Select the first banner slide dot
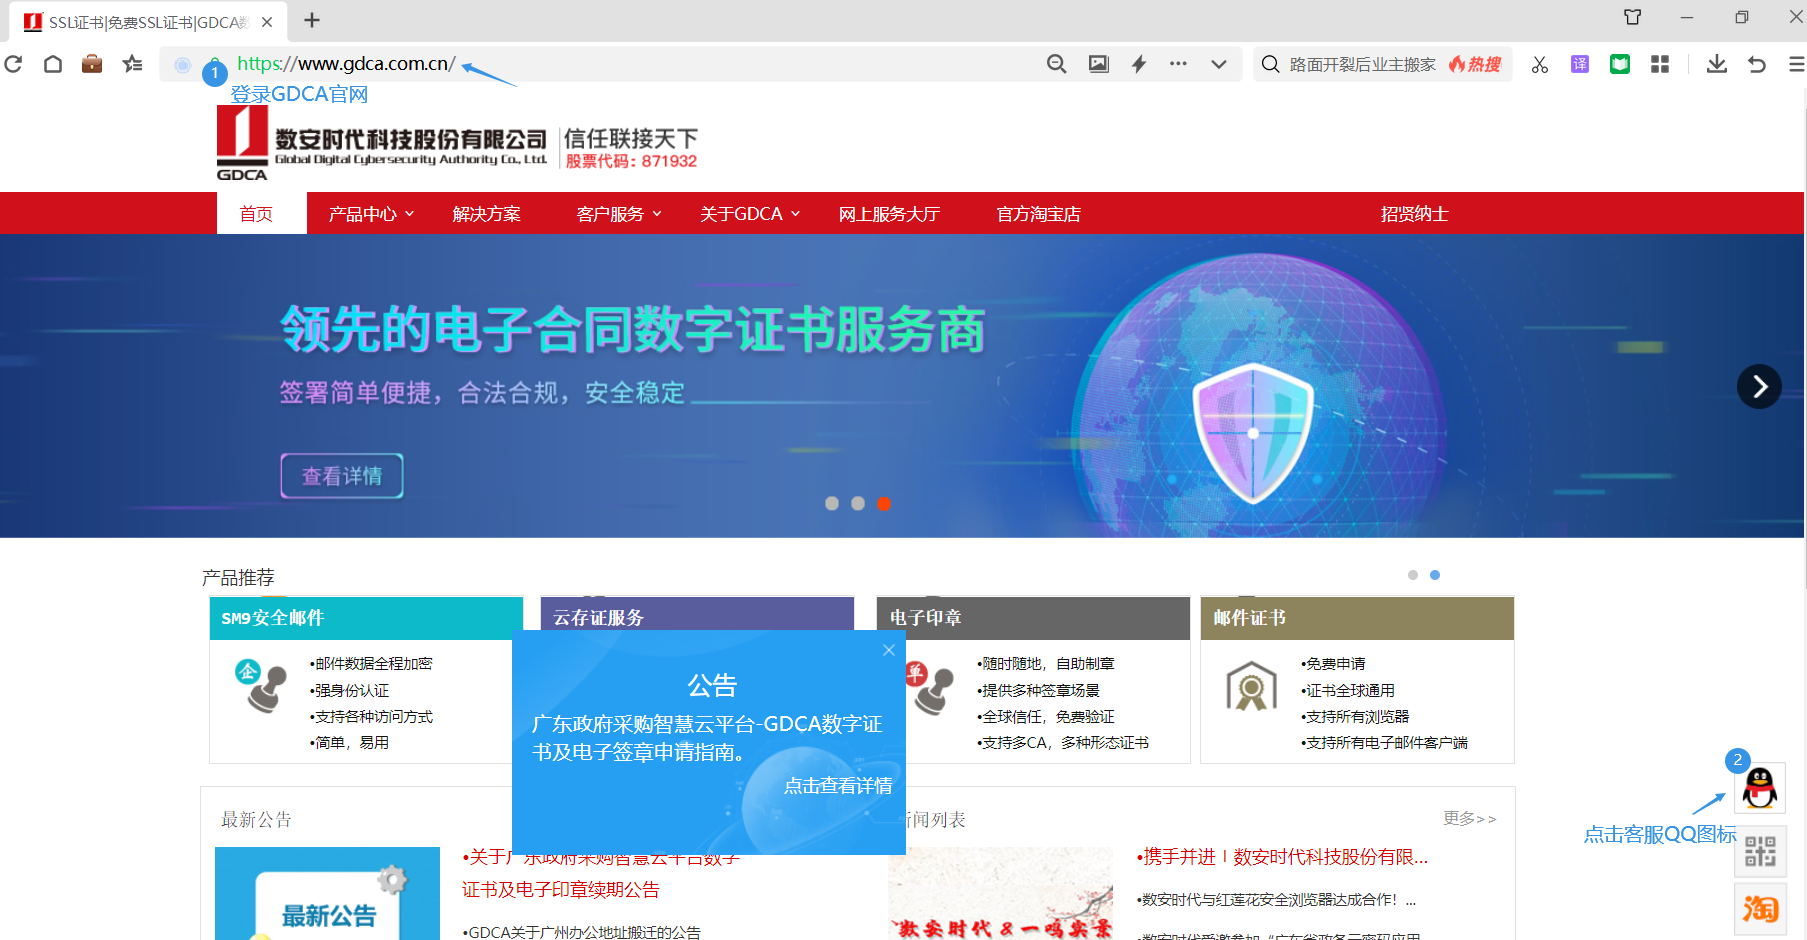The image size is (1807, 940). (x=832, y=504)
